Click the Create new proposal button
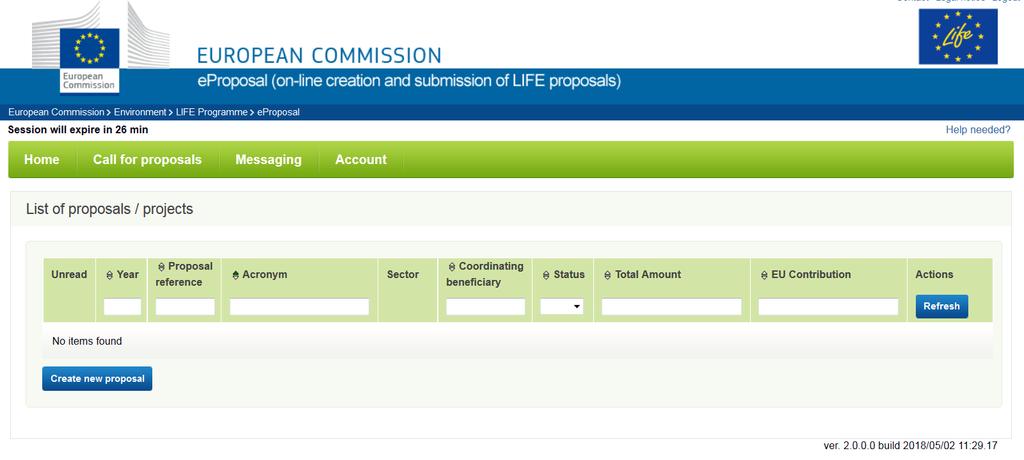Viewport: 1024px width, 460px height. (97, 378)
